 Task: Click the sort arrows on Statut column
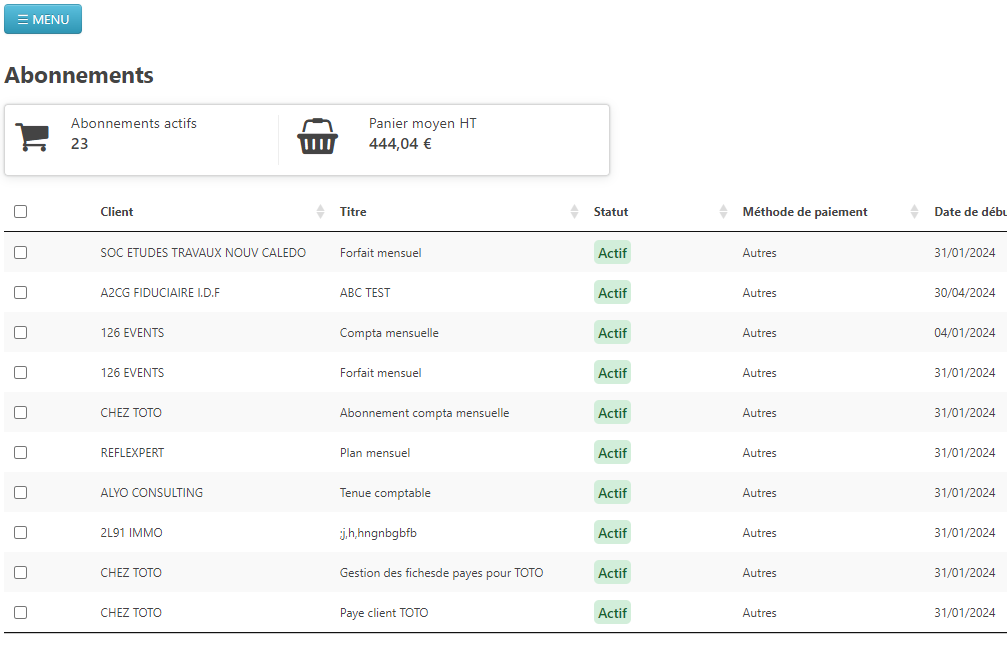point(723,212)
